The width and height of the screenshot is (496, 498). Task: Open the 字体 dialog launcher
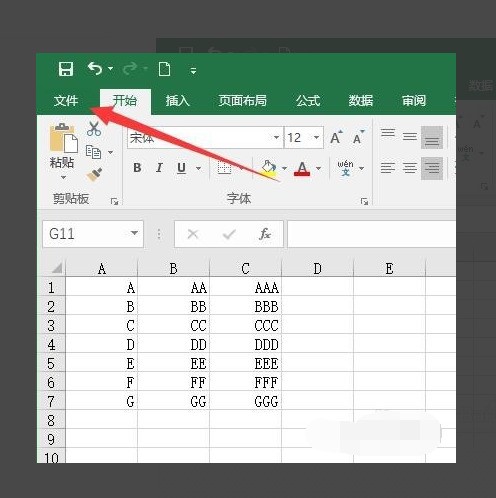click(364, 201)
